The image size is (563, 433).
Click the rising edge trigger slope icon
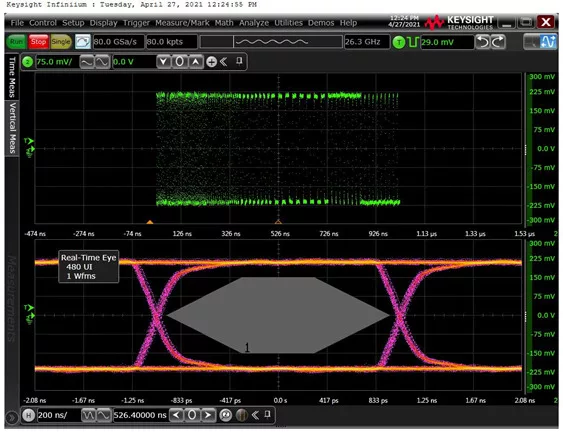coord(413,42)
